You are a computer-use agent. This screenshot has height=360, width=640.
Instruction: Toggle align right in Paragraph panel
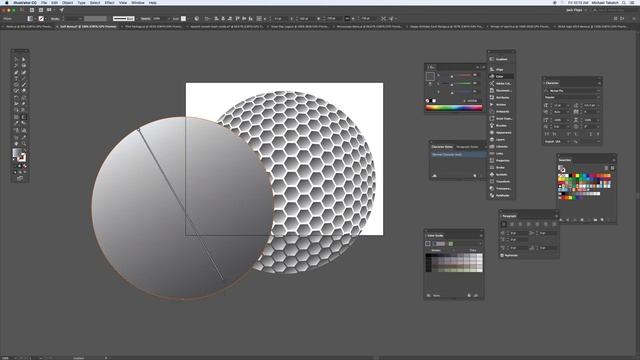click(520, 224)
